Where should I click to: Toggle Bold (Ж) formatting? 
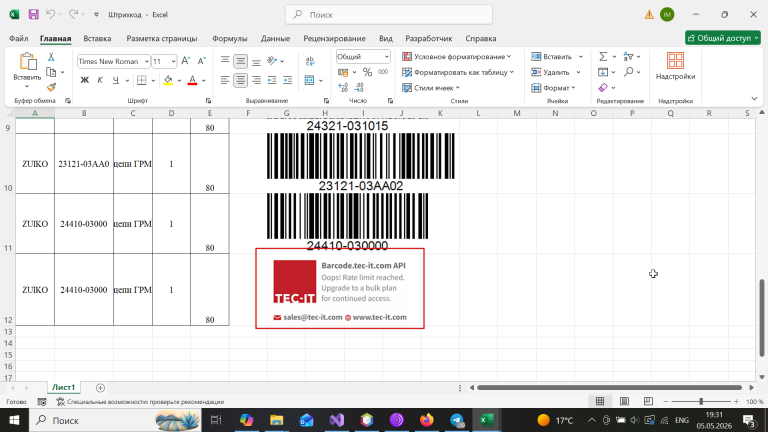(85, 80)
